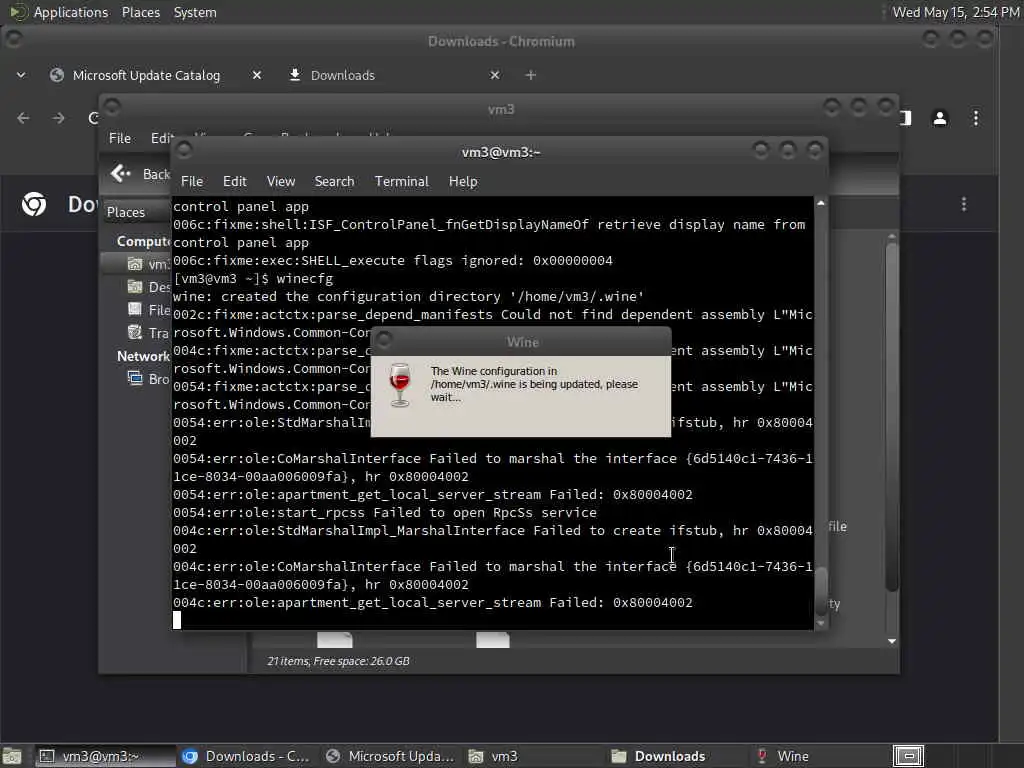Click terminal scrollbar up arrow
Viewport: 1024px width, 768px height.
tap(821, 203)
